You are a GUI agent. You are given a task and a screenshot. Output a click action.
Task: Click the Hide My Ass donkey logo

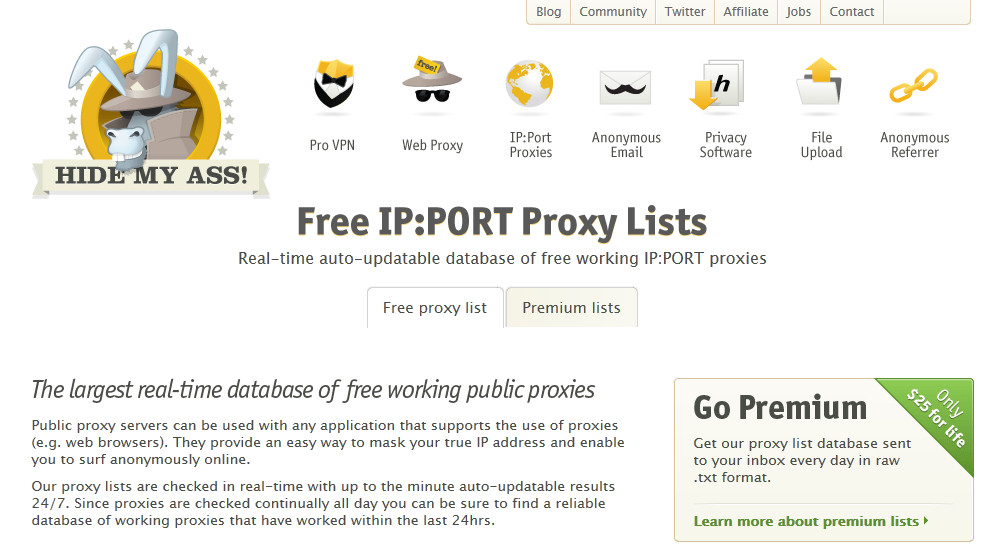tap(151, 114)
